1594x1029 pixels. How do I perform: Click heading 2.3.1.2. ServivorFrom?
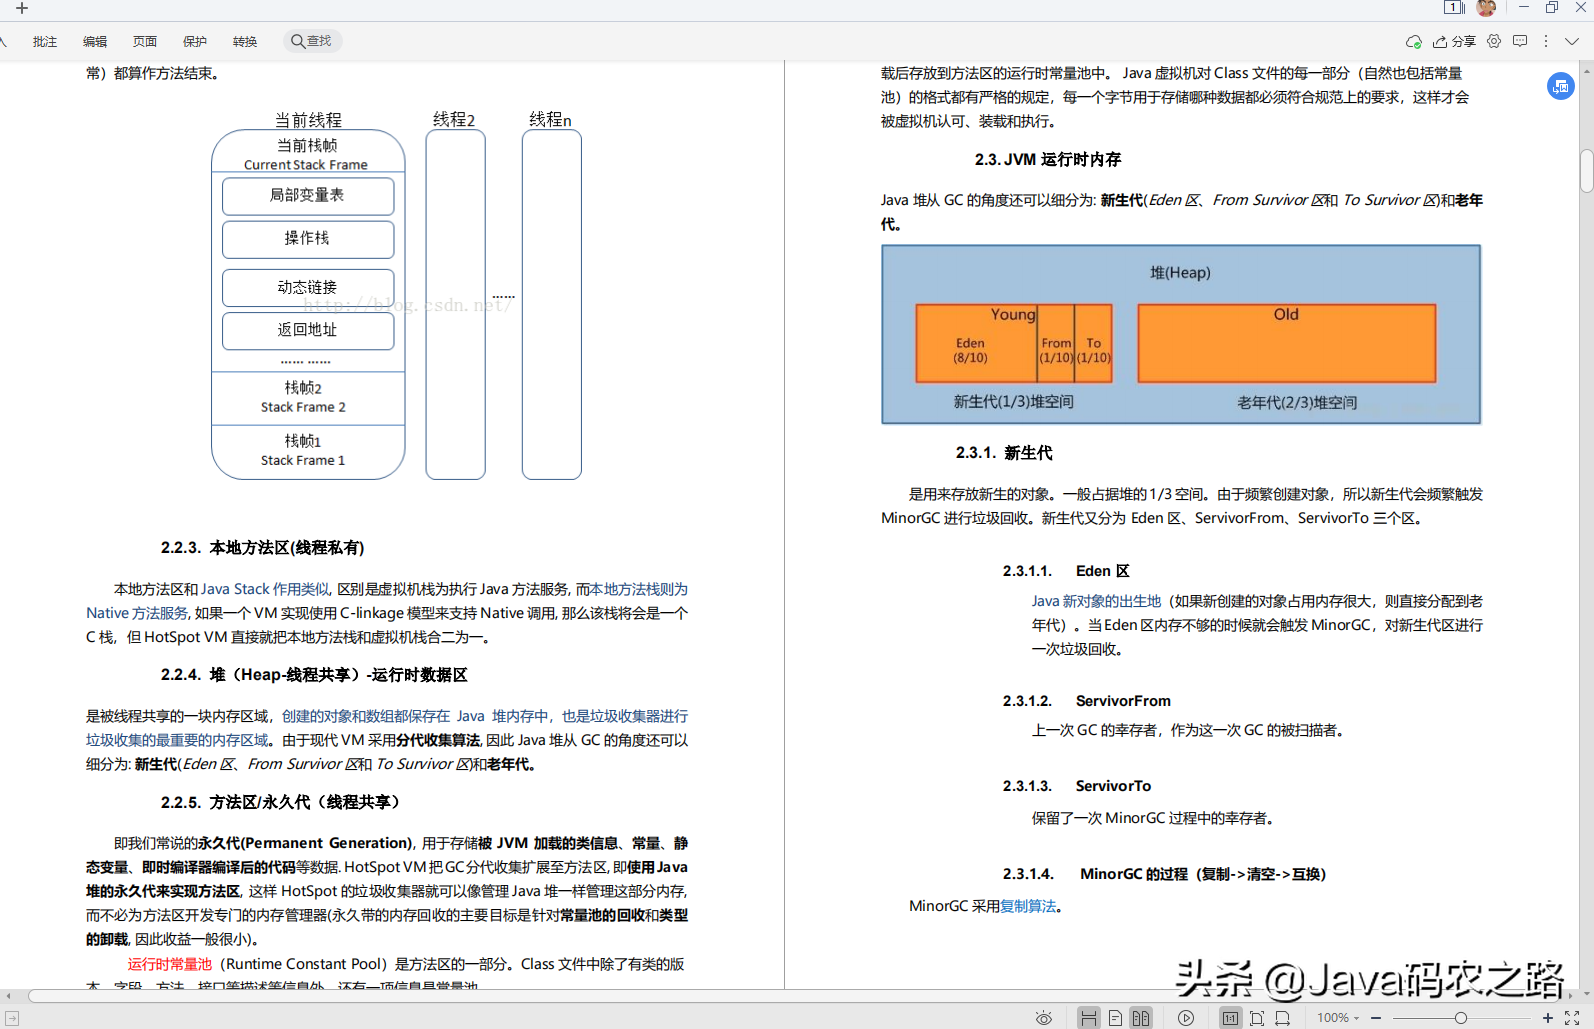pos(1086,701)
